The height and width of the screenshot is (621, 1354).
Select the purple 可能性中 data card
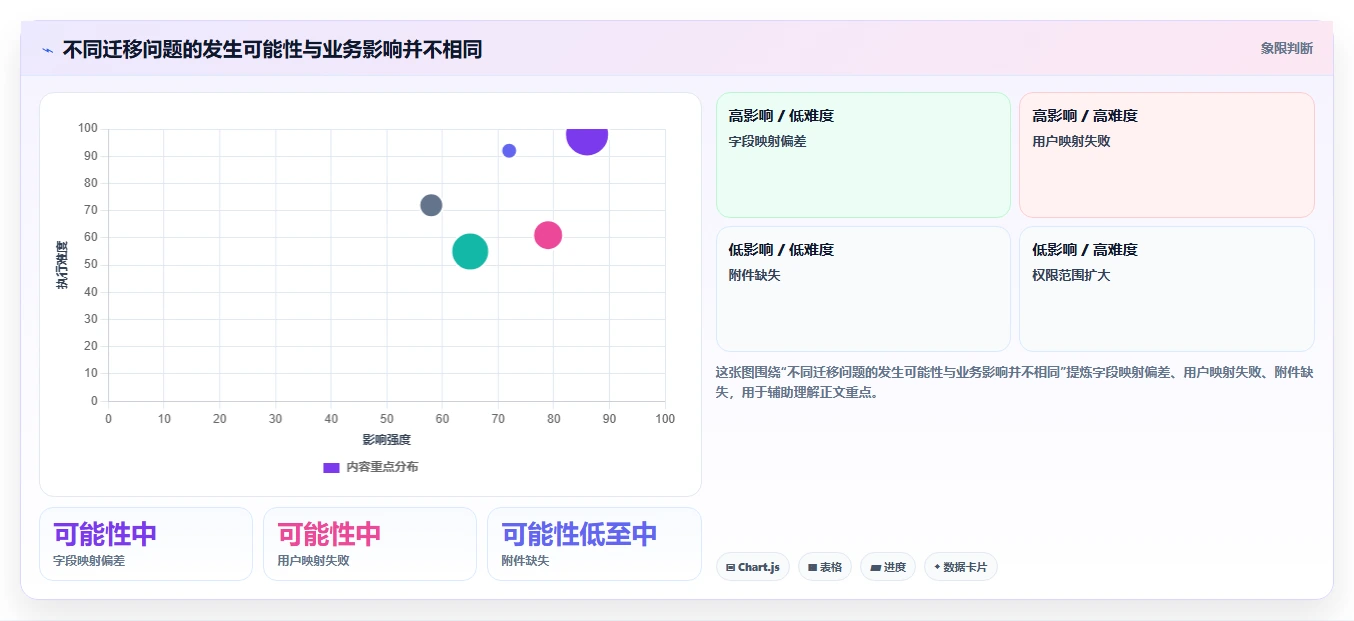tap(146, 544)
